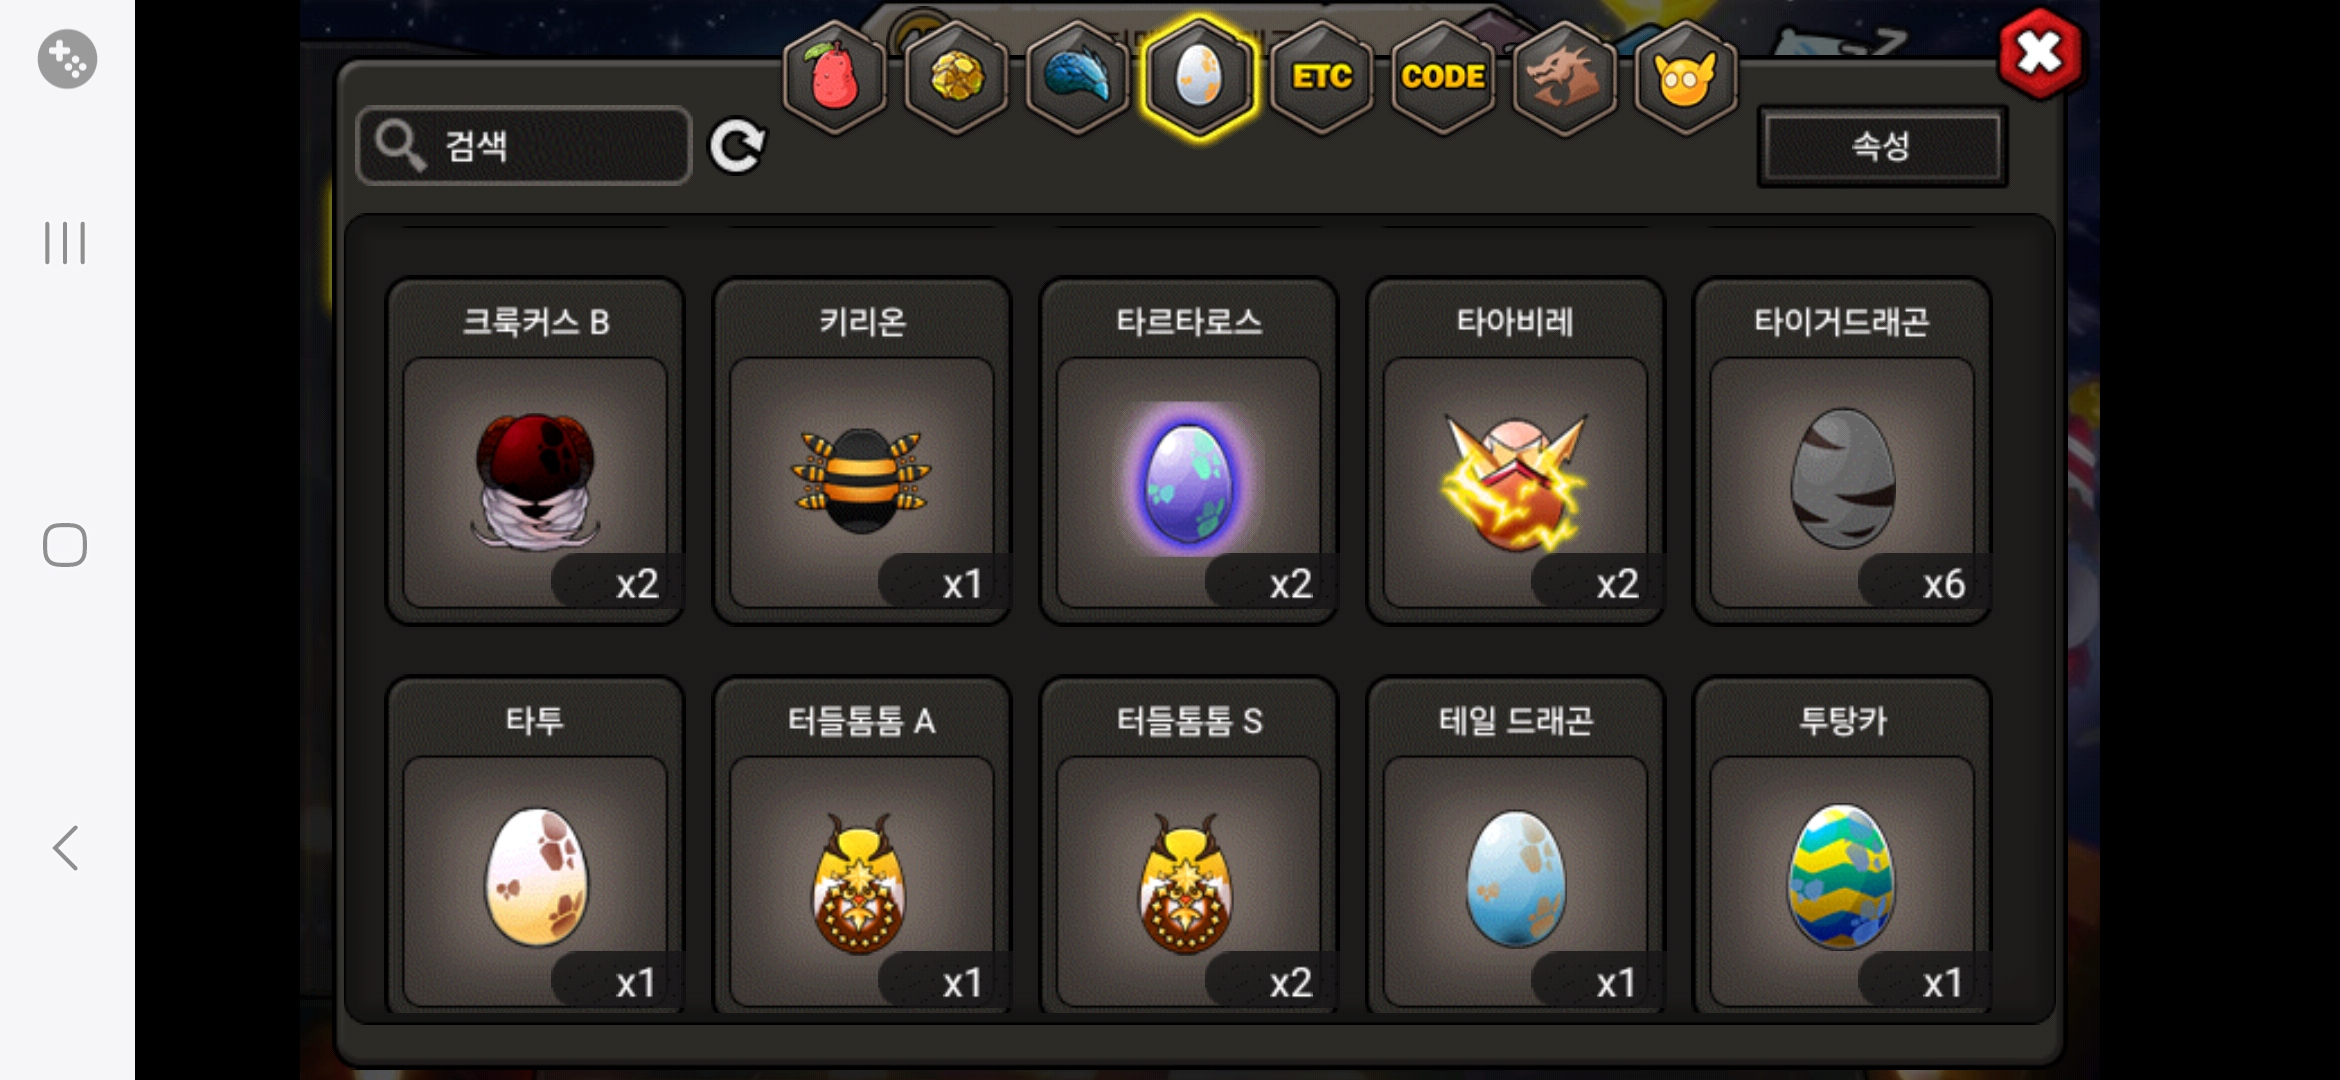This screenshot has width=2340, height=1080.
Task: Click the 검색 search field
Action: tap(524, 146)
